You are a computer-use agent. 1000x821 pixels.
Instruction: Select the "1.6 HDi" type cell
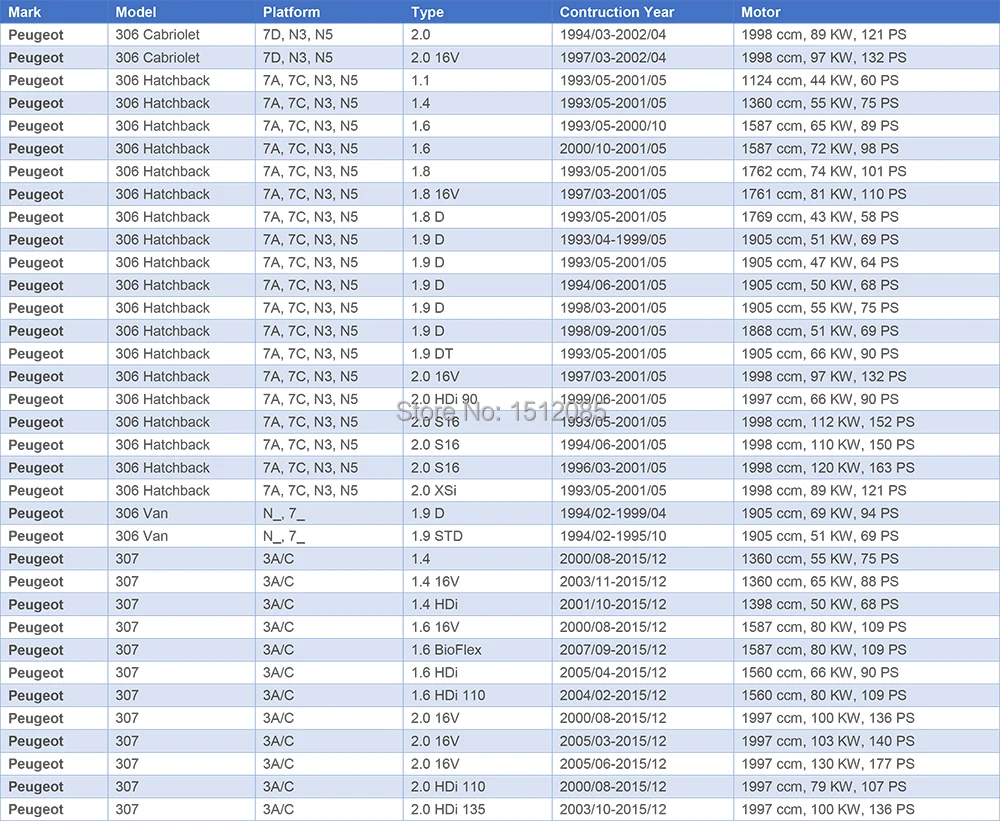tap(478, 673)
